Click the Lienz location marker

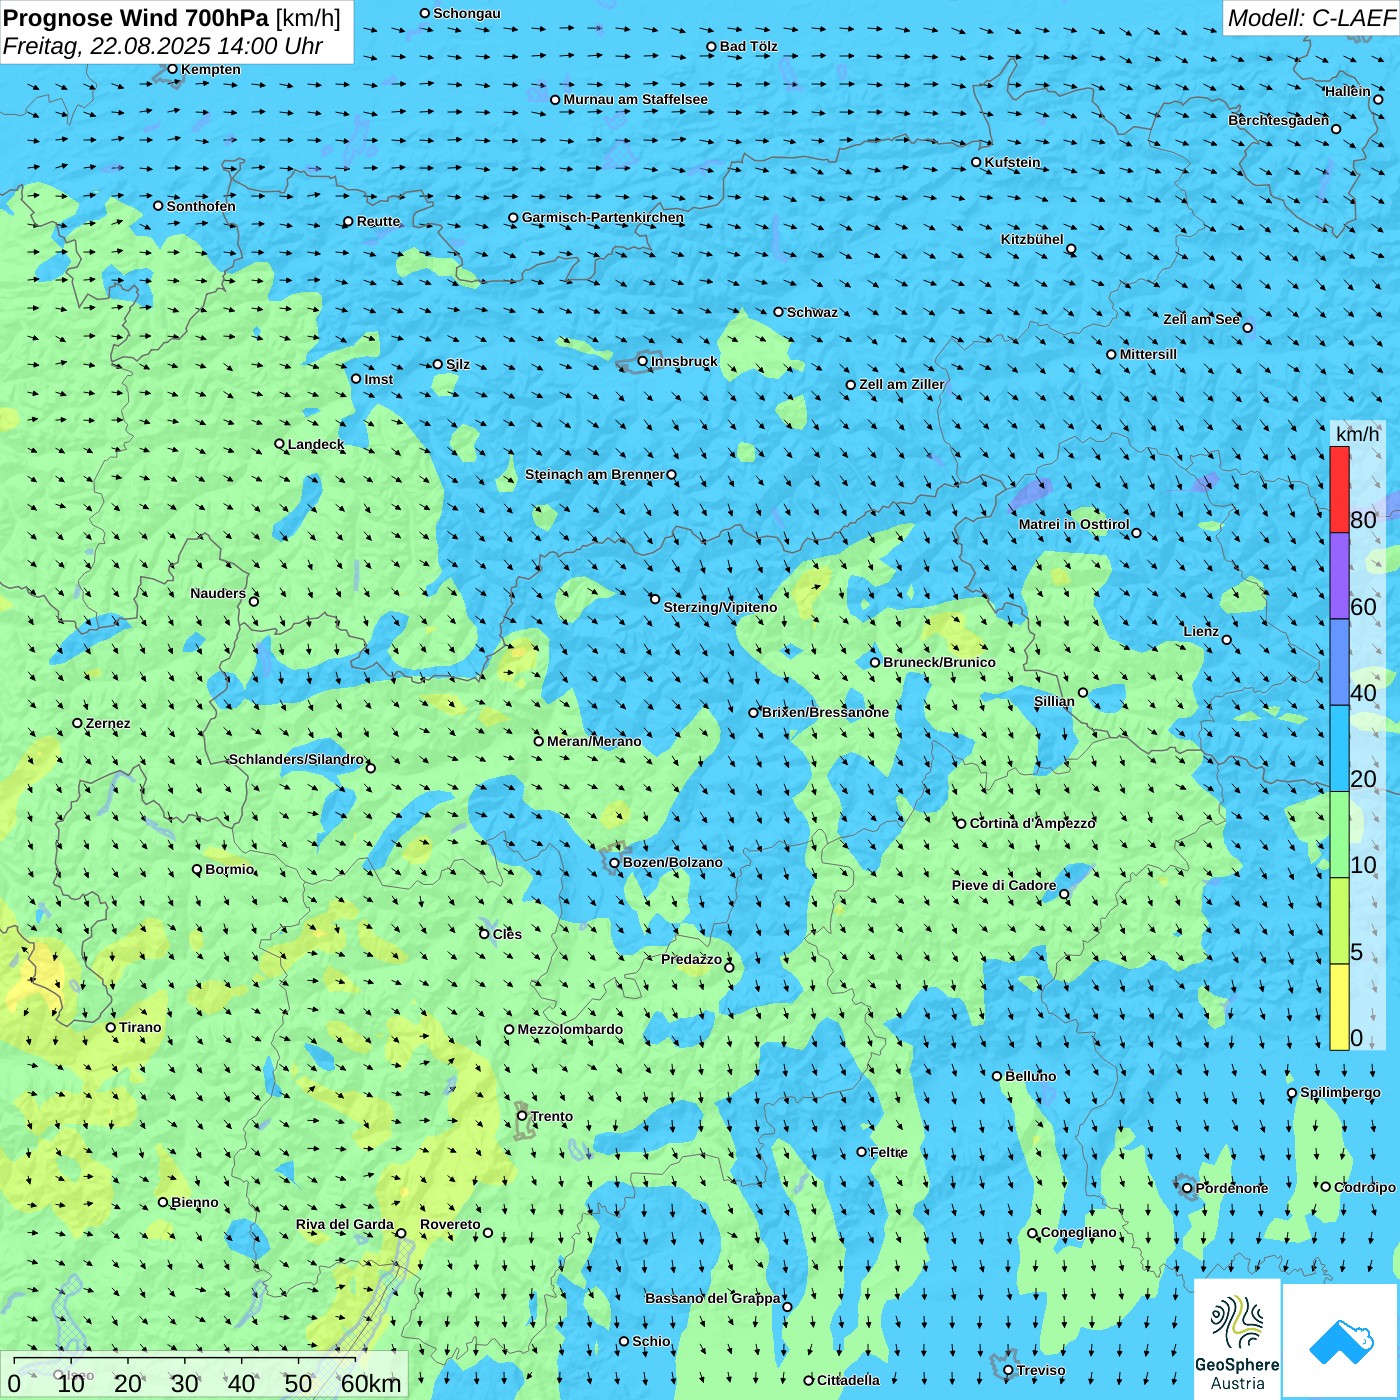click(1227, 640)
